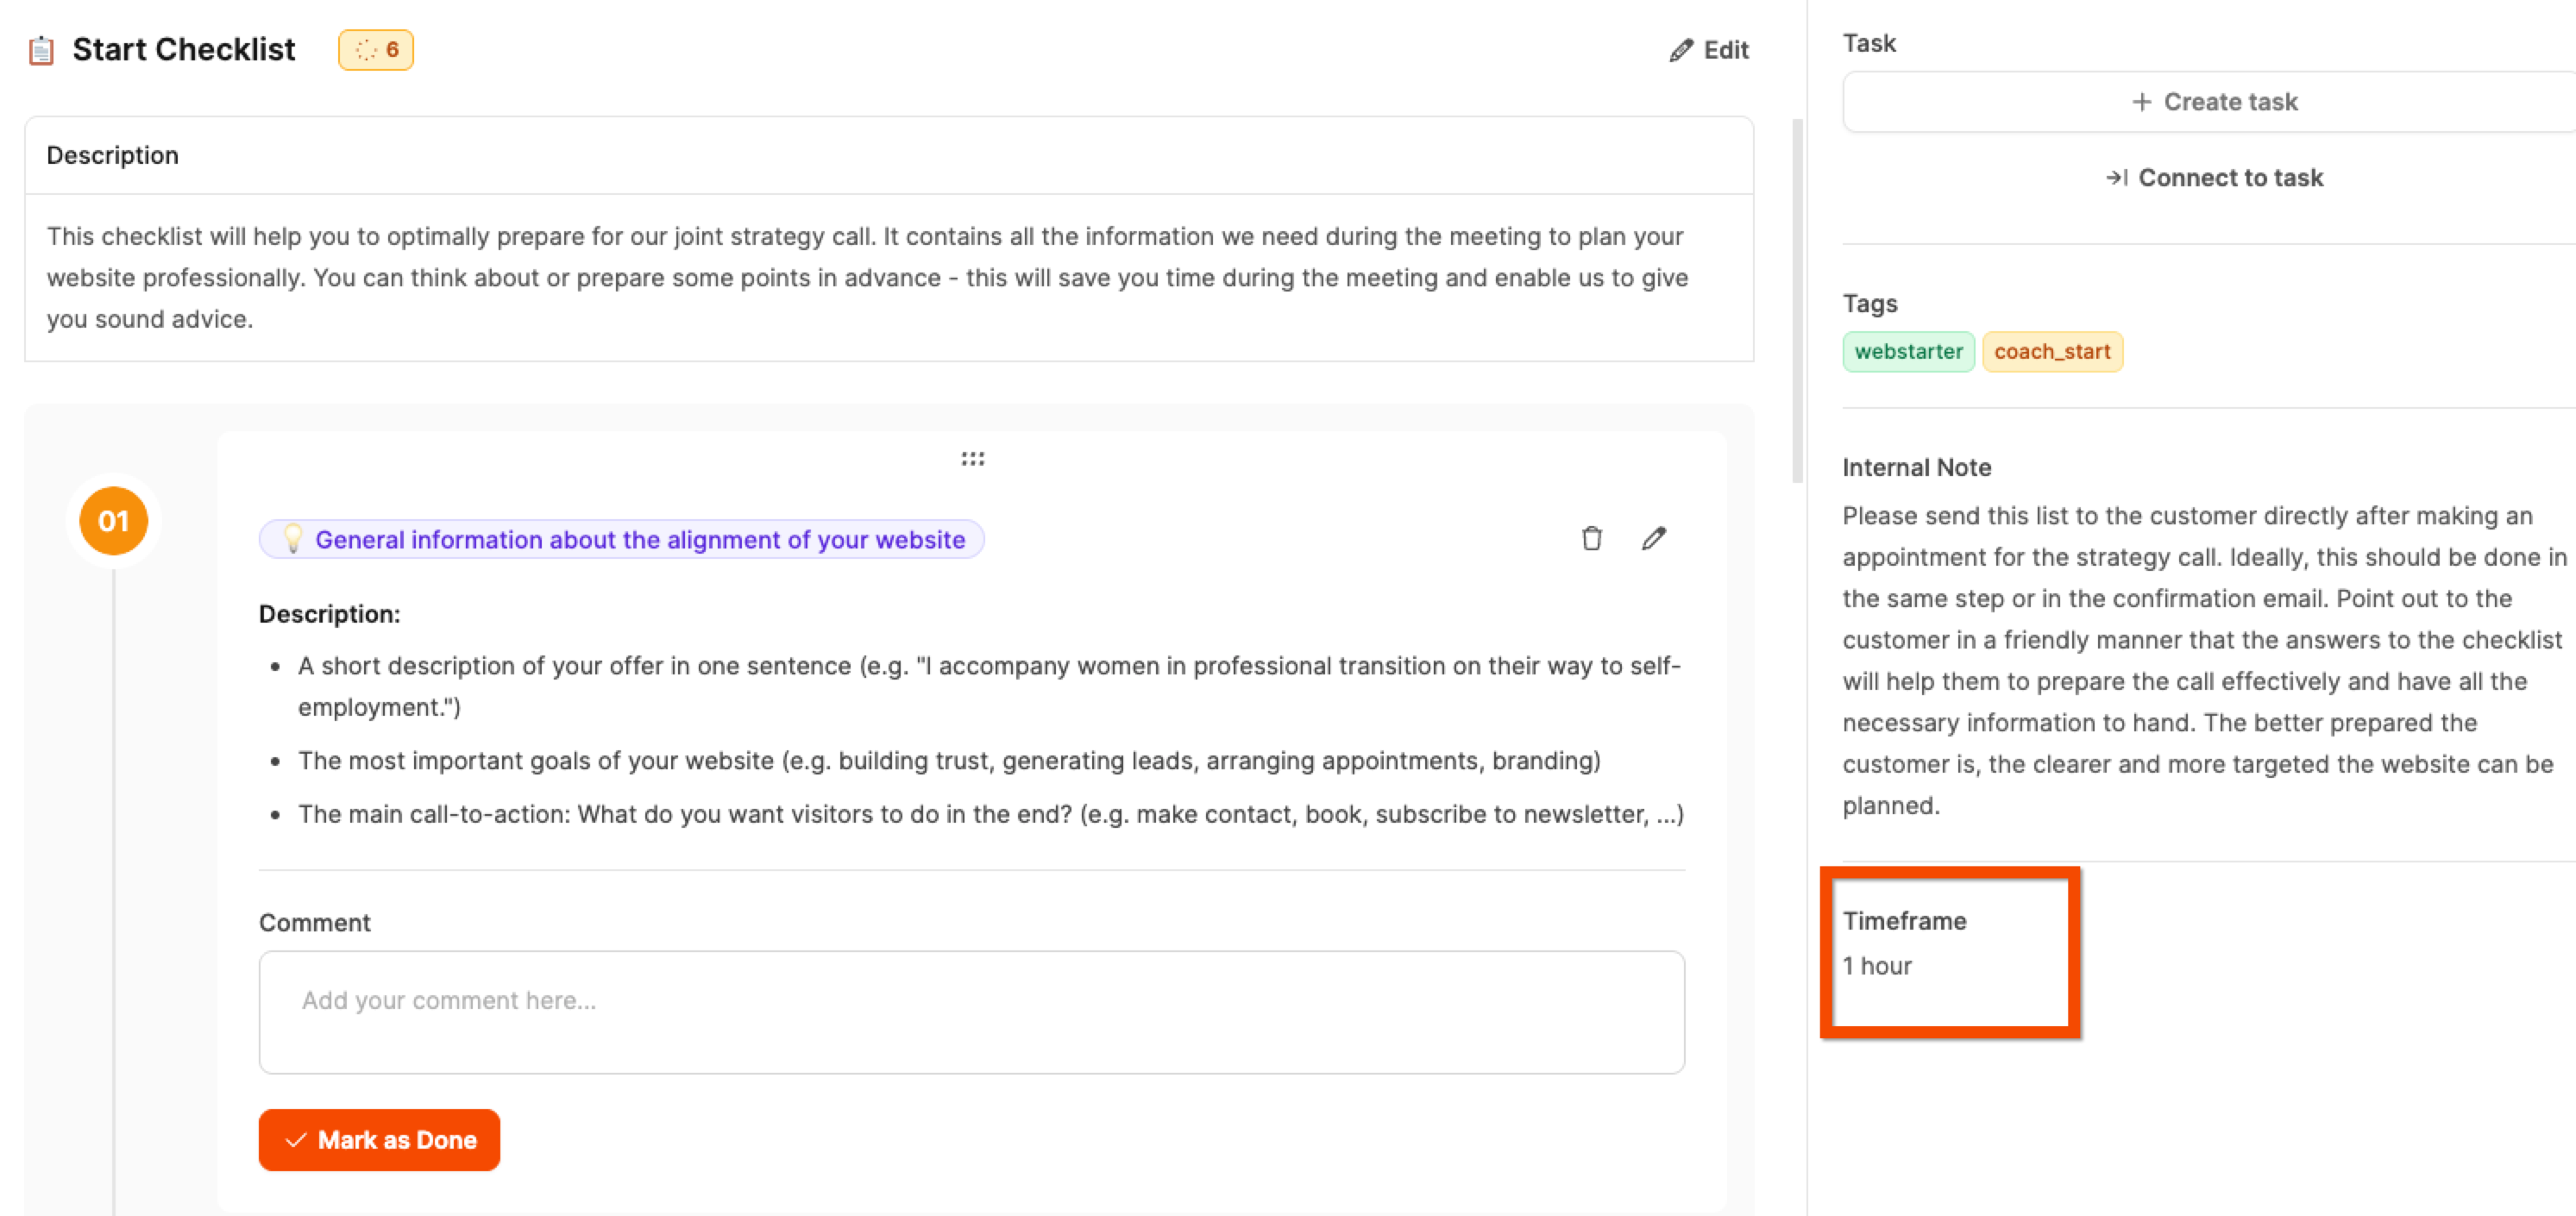Select the webstarter tag

click(x=1908, y=352)
